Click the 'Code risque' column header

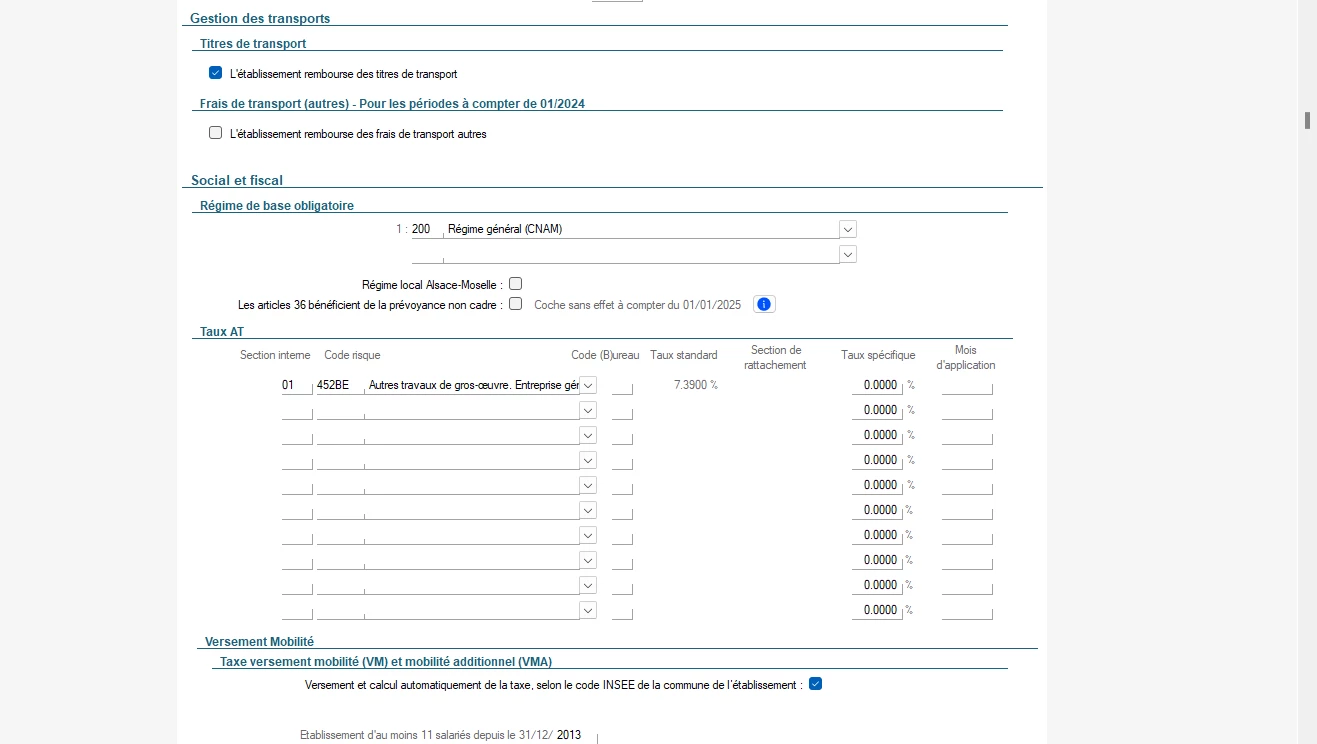point(352,355)
